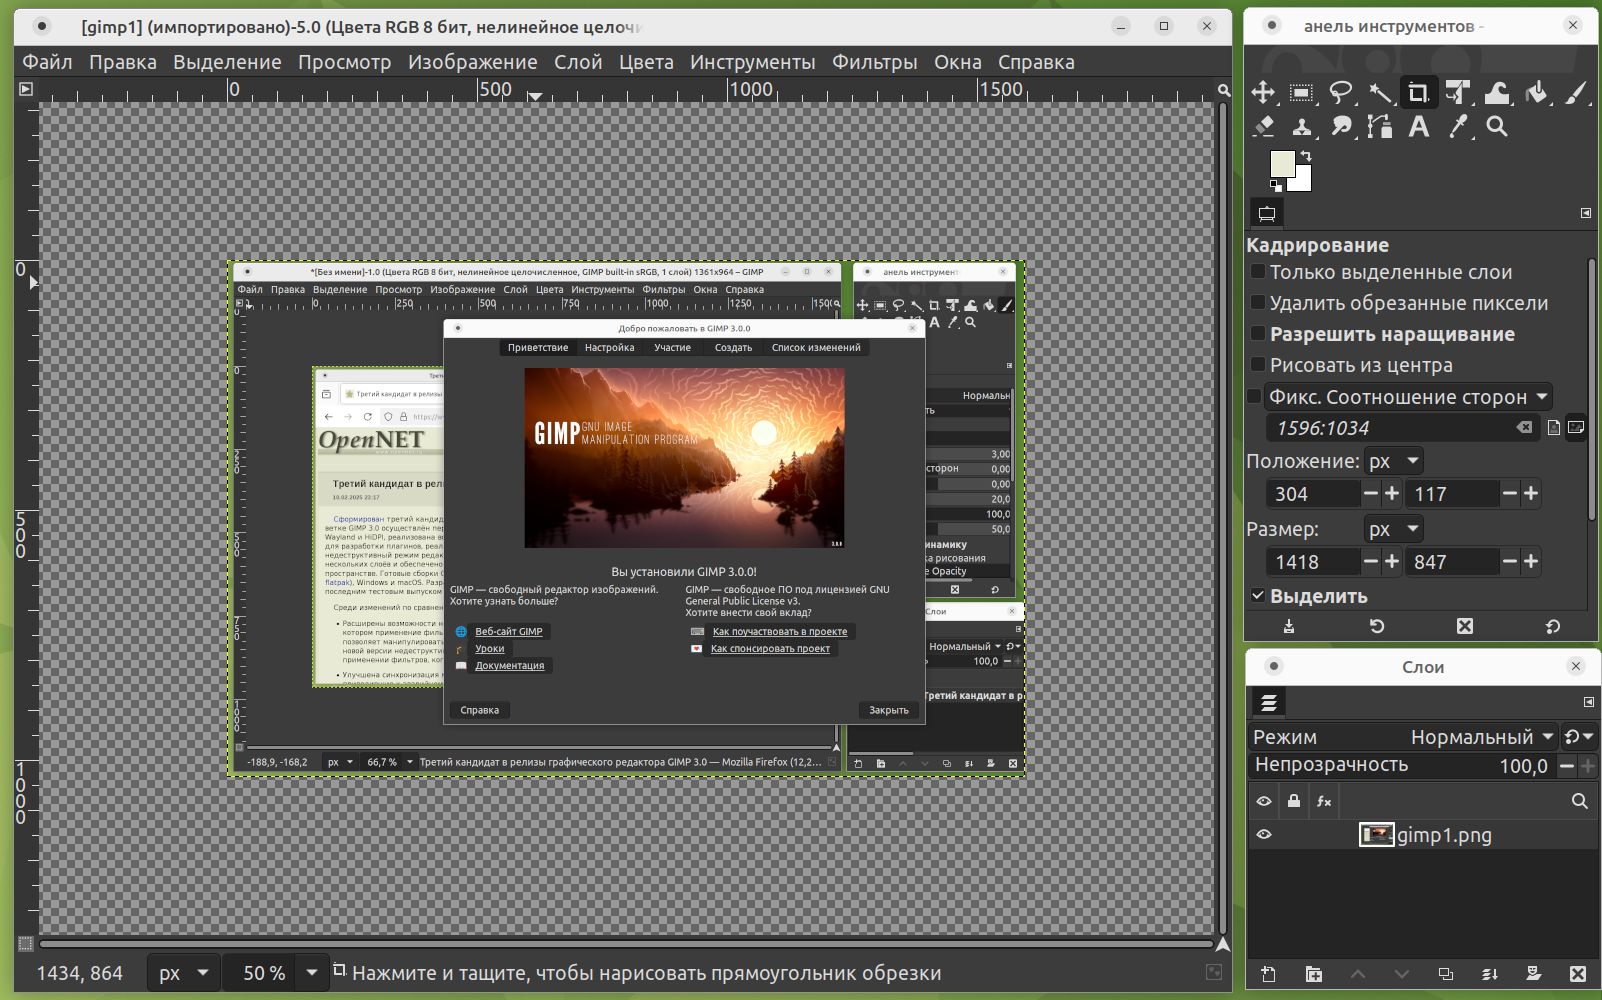
Task: Choose the Text tool
Action: (x=1418, y=127)
